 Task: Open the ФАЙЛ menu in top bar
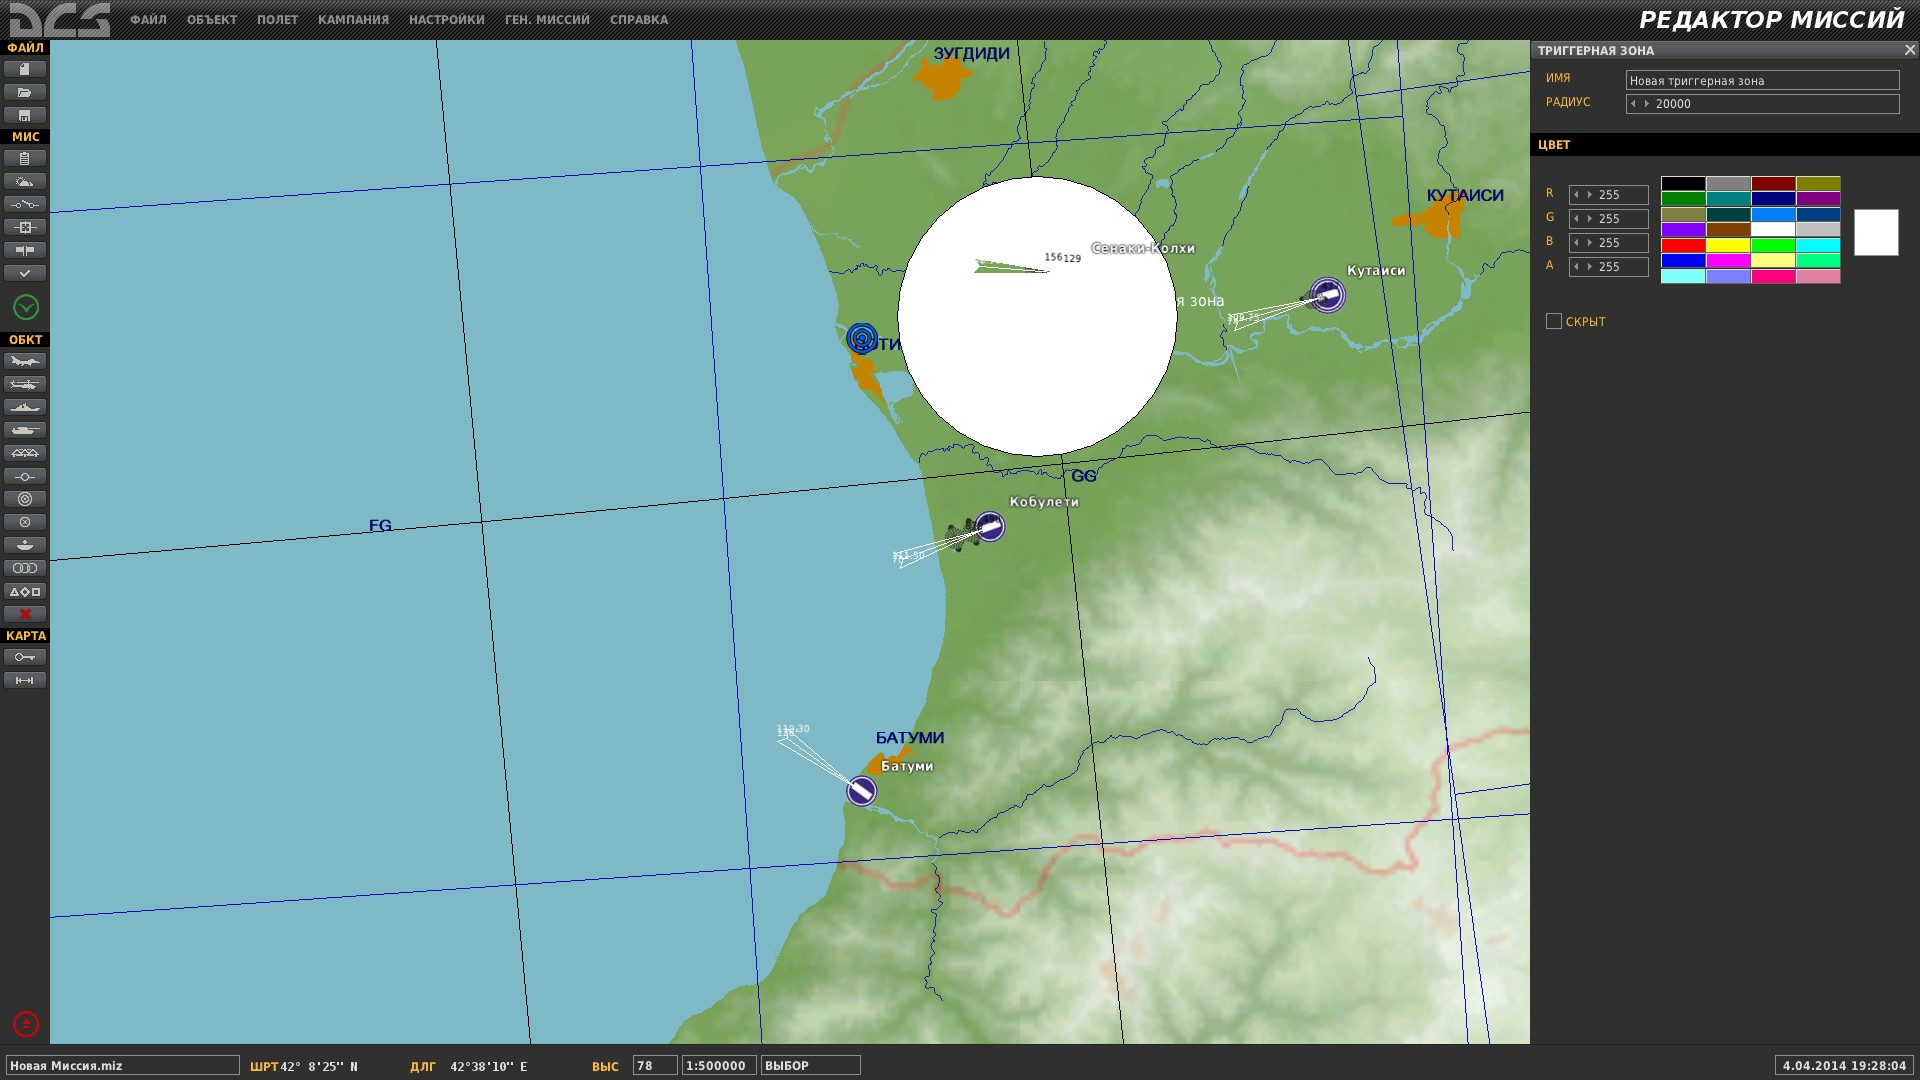pyautogui.click(x=148, y=20)
